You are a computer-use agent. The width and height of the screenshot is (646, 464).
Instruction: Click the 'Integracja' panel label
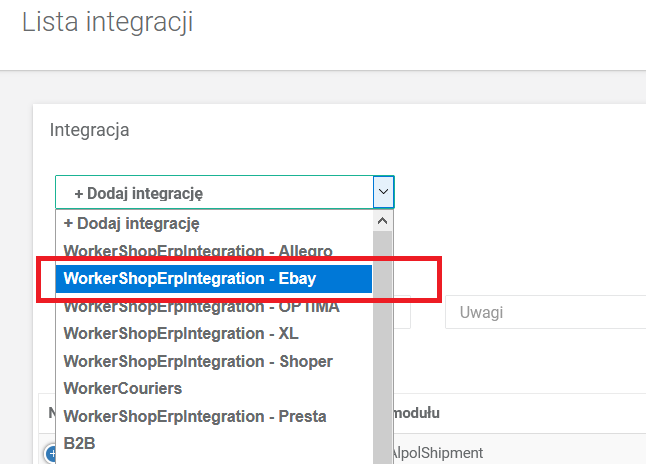(x=89, y=130)
